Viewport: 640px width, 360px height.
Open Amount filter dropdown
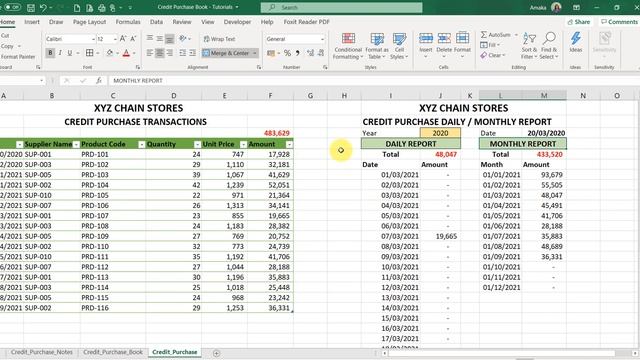click(x=289, y=144)
